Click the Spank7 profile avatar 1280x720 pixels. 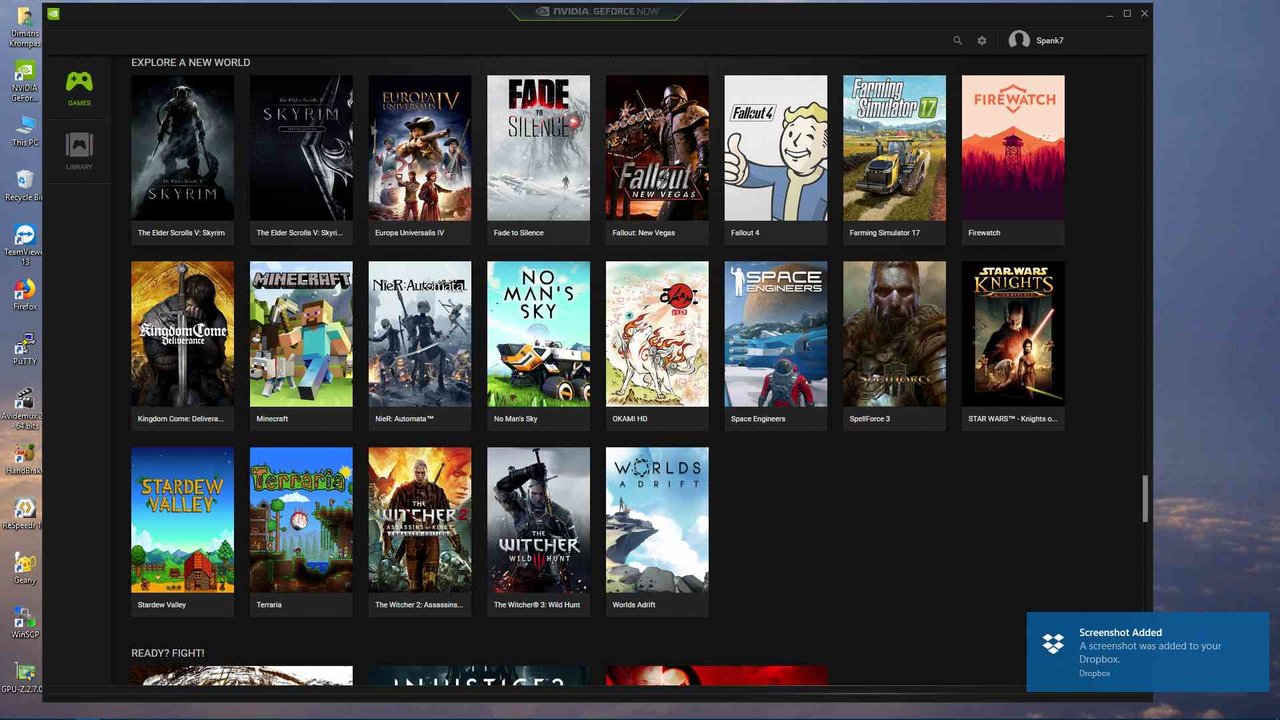pos(1019,40)
